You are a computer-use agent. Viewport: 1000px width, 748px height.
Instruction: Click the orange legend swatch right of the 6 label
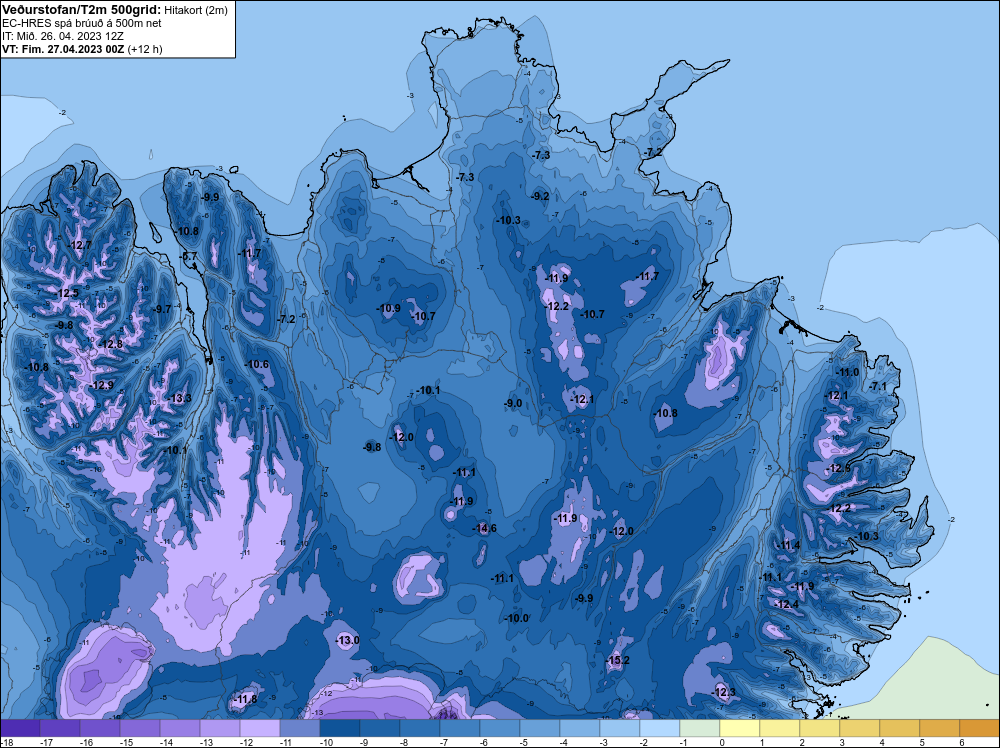(980, 728)
